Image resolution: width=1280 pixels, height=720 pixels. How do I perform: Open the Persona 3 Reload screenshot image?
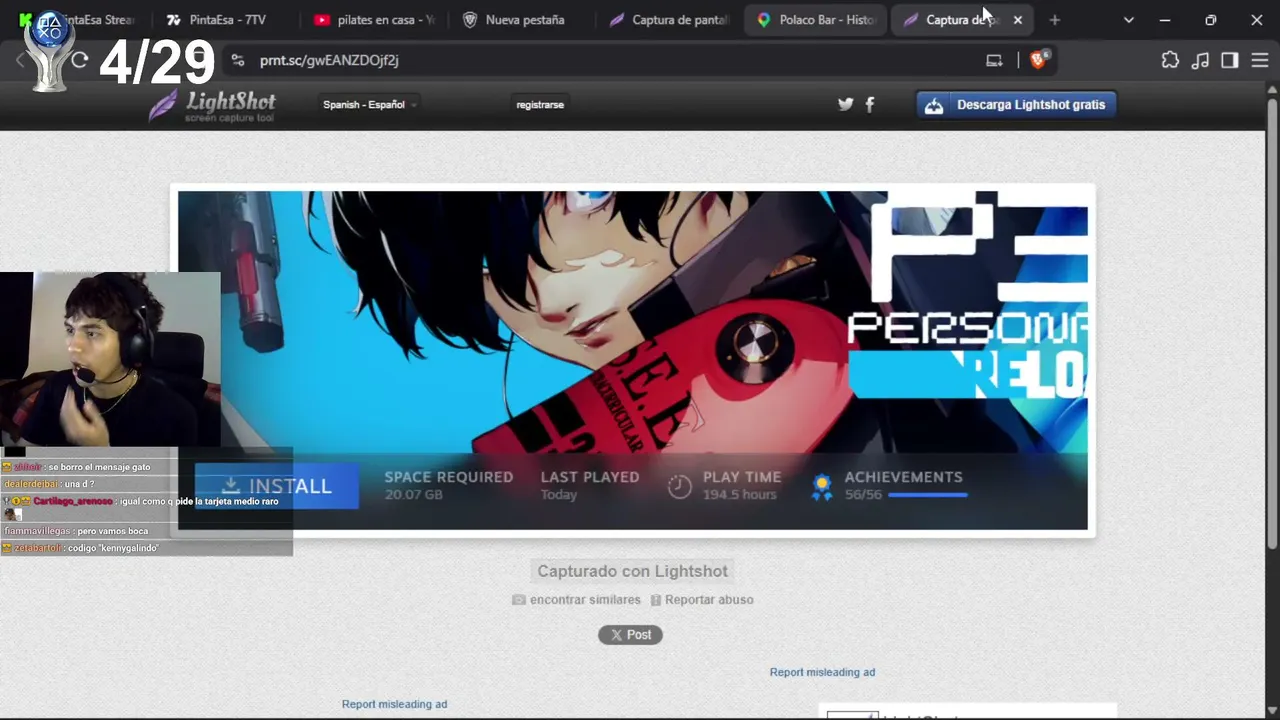point(633,360)
